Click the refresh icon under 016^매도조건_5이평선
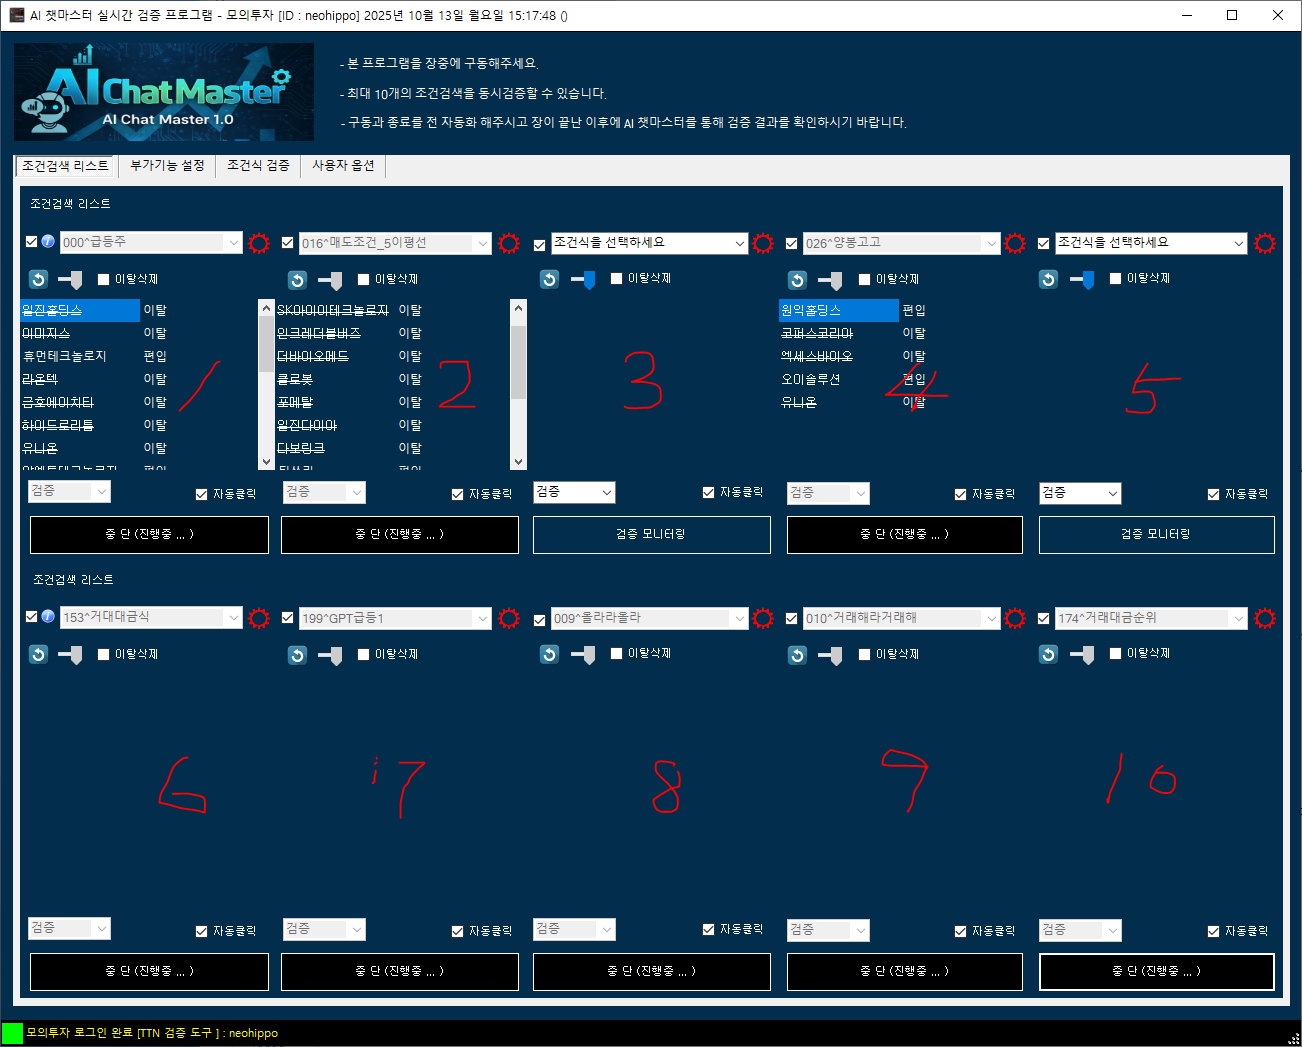 tap(297, 280)
